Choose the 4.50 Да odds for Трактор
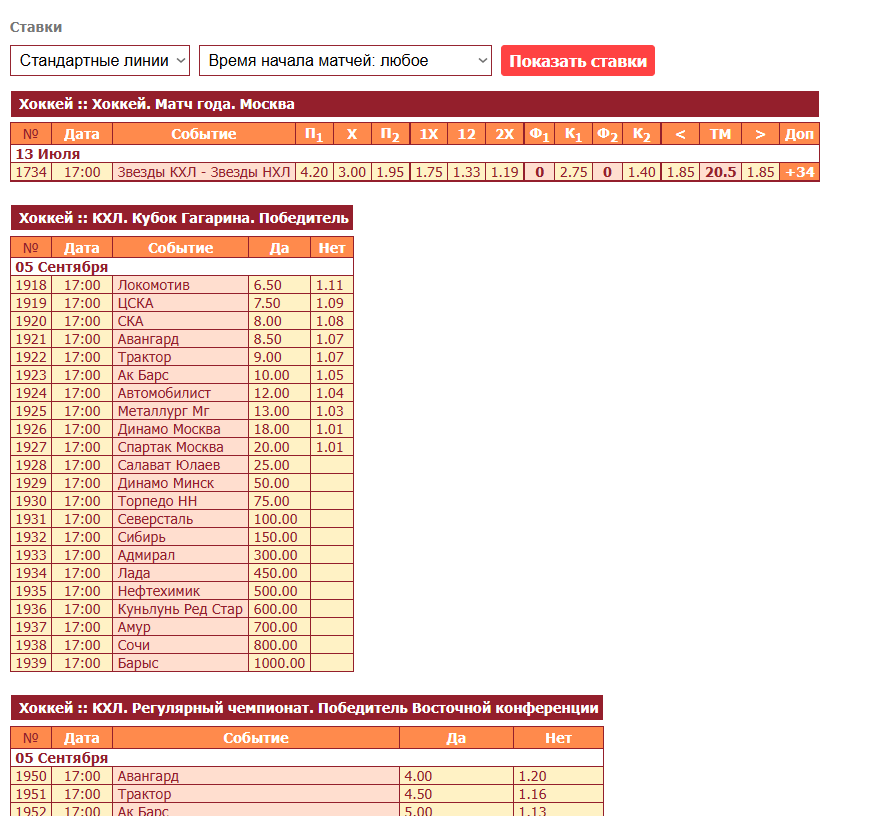Image resolution: width=877 pixels, height=816 pixels. click(456, 794)
